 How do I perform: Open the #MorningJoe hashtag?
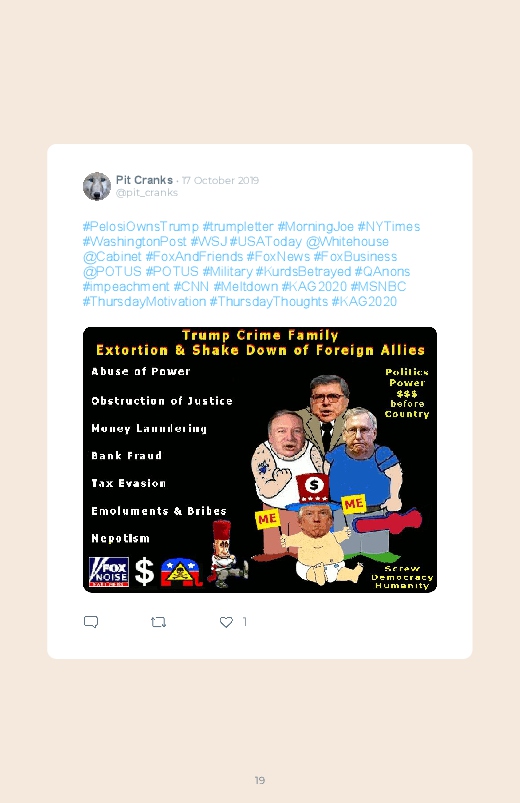(315, 226)
